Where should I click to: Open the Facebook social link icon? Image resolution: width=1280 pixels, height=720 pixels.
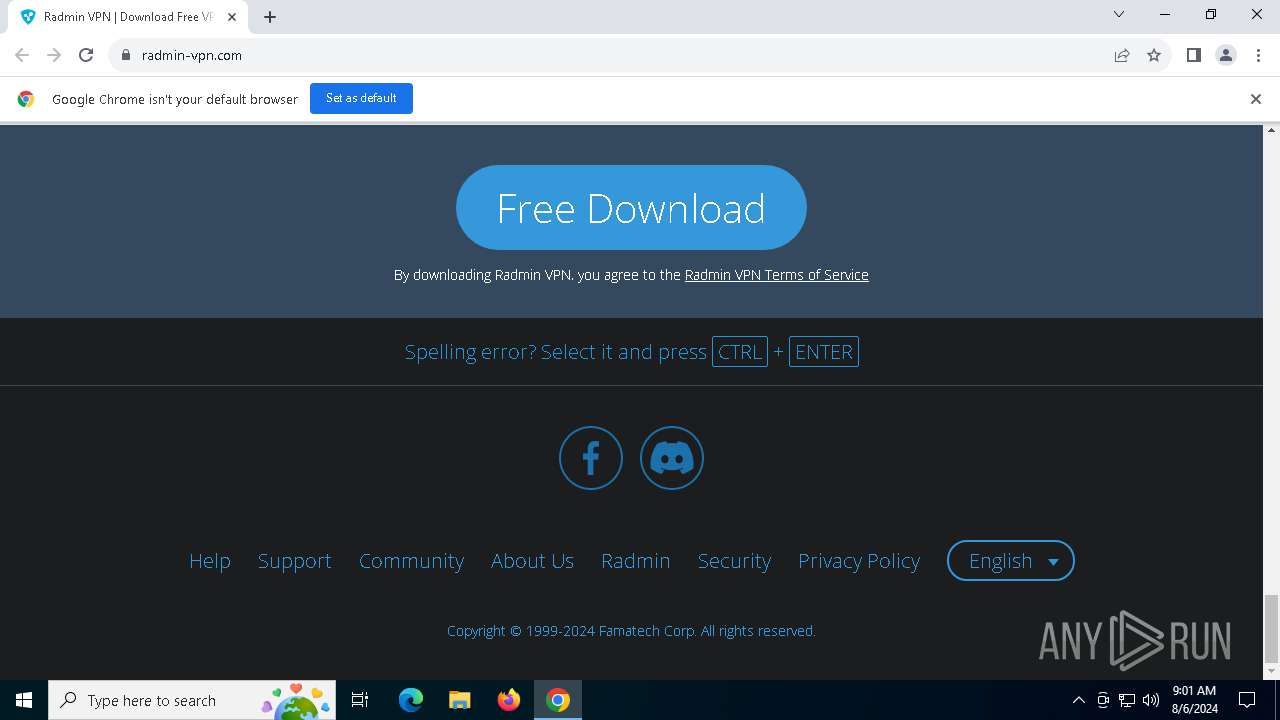click(x=590, y=458)
